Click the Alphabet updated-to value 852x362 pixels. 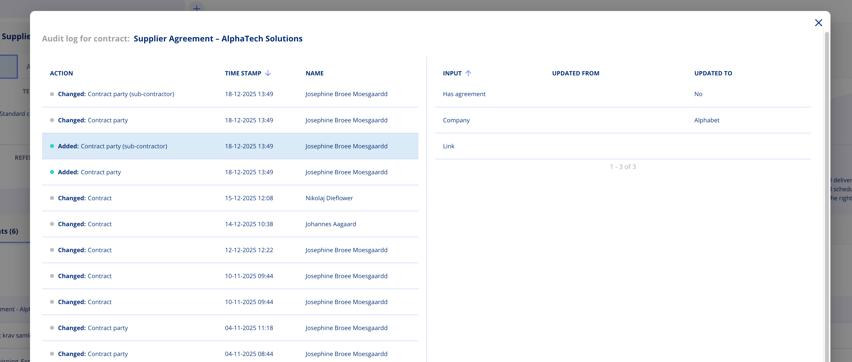(706, 120)
